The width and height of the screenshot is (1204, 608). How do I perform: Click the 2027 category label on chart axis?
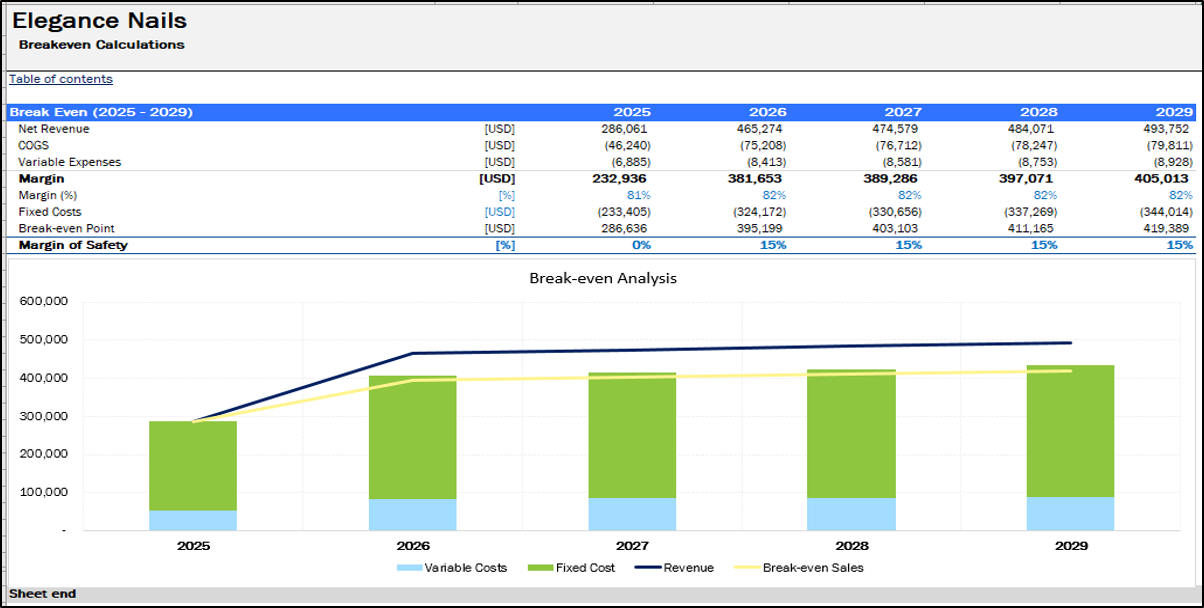633,546
